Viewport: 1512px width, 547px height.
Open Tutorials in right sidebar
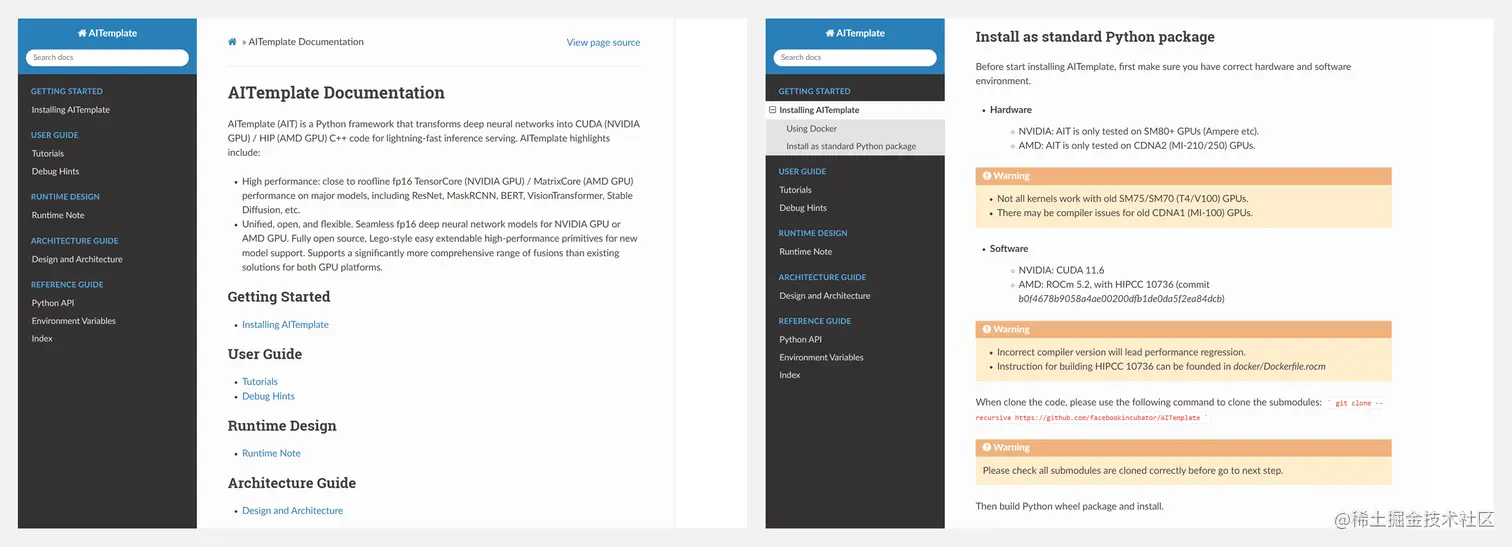coord(796,190)
